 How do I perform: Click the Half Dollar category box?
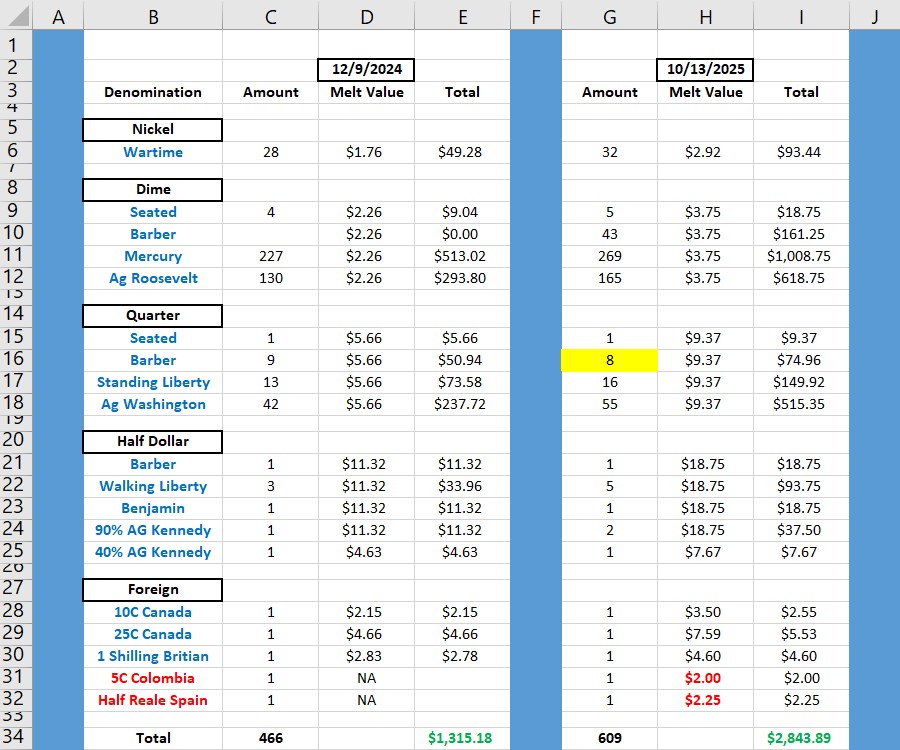[x=152, y=441]
